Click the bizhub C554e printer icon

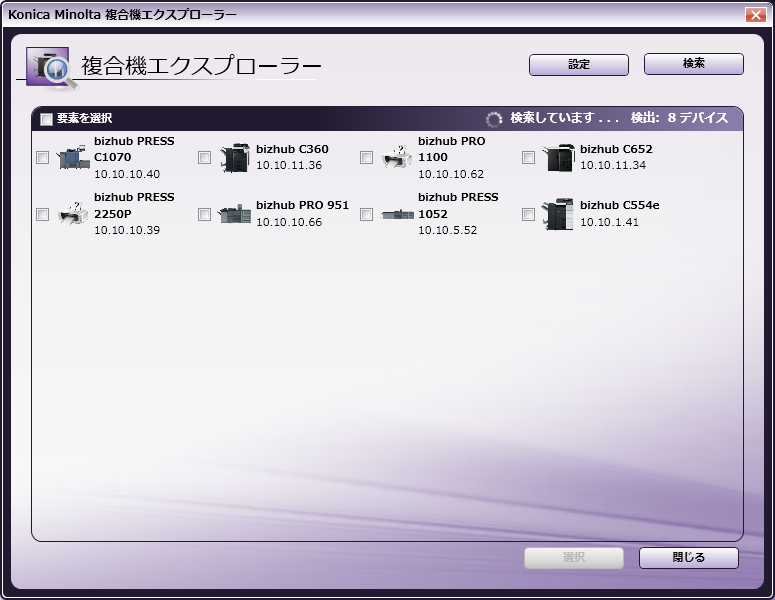point(559,214)
